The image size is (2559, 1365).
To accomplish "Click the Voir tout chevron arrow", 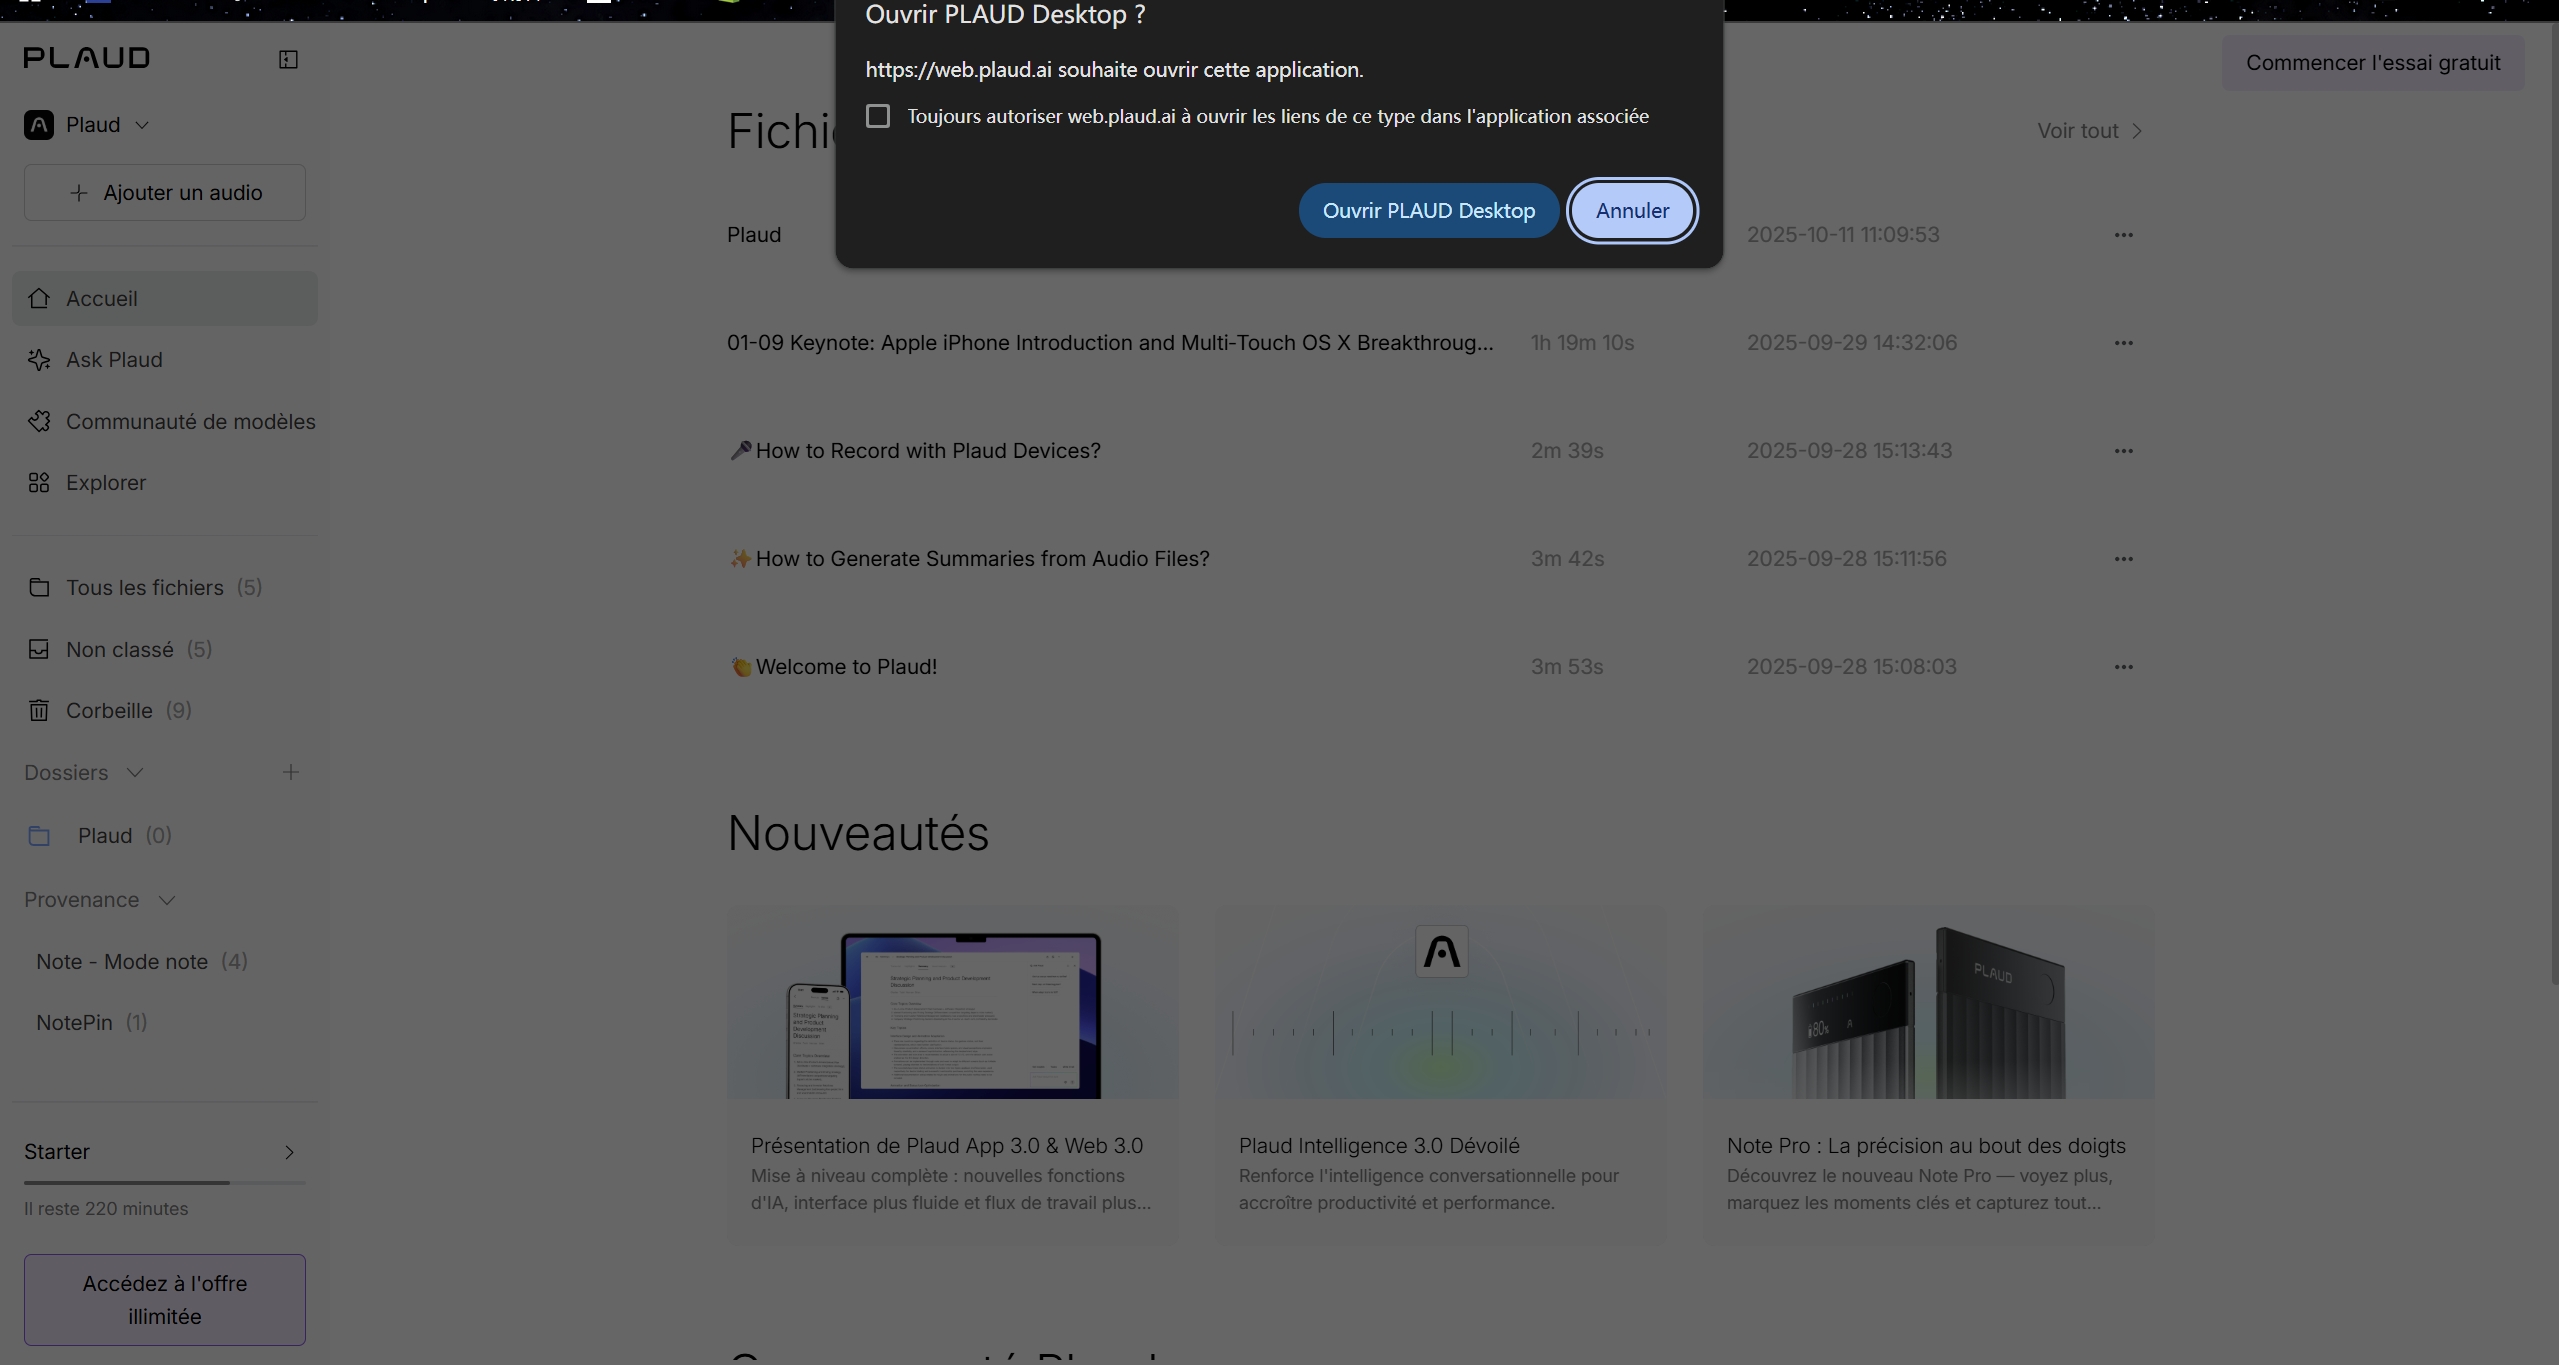I will (x=2136, y=131).
